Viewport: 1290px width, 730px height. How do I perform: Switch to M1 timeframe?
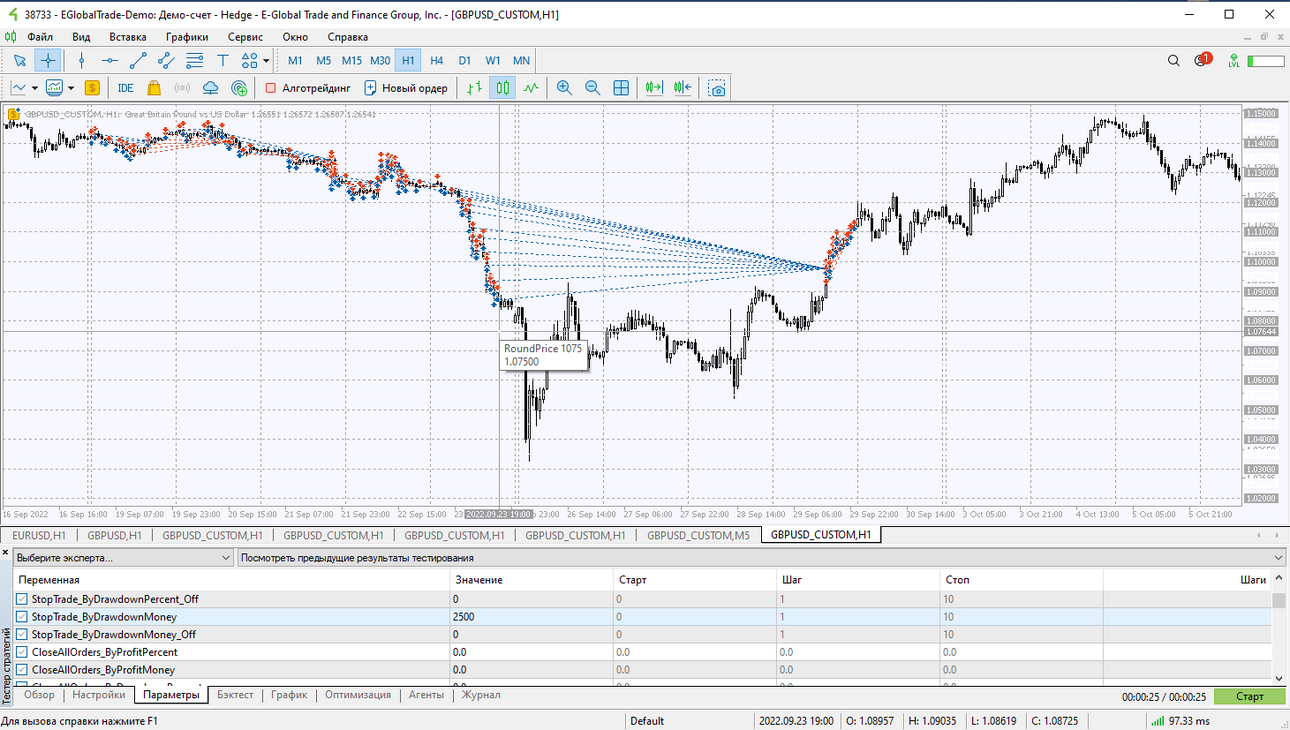pos(295,60)
